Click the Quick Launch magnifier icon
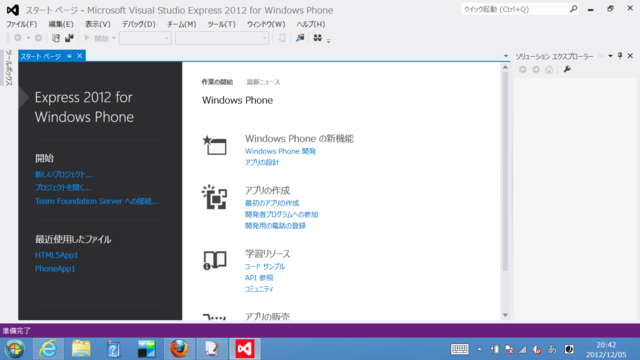This screenshot has height=360, width=640. (x=573, y=9)
